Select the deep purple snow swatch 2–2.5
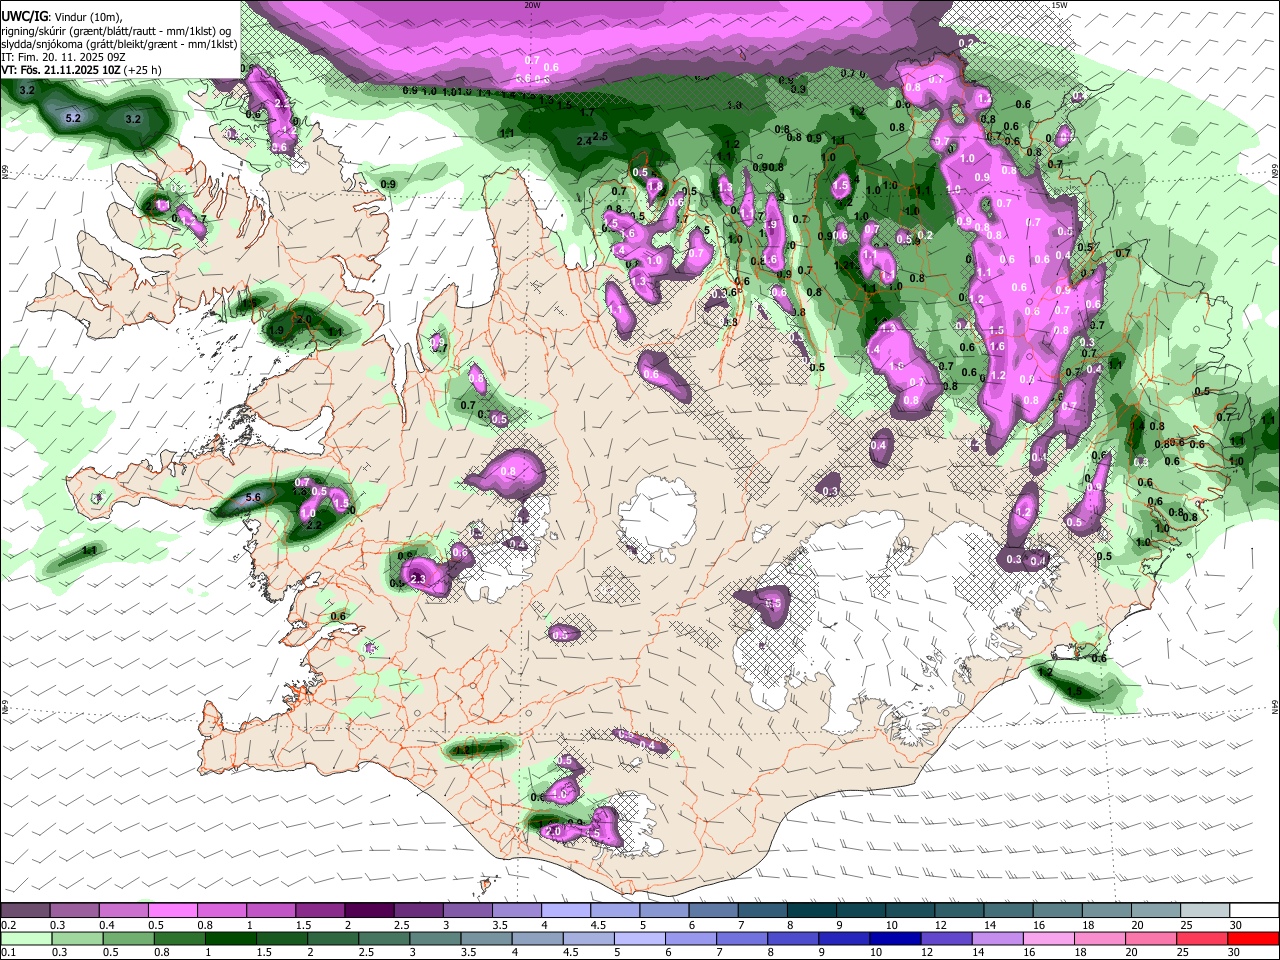The height and width of the screenshot is (960, 1280). (369, 911)
